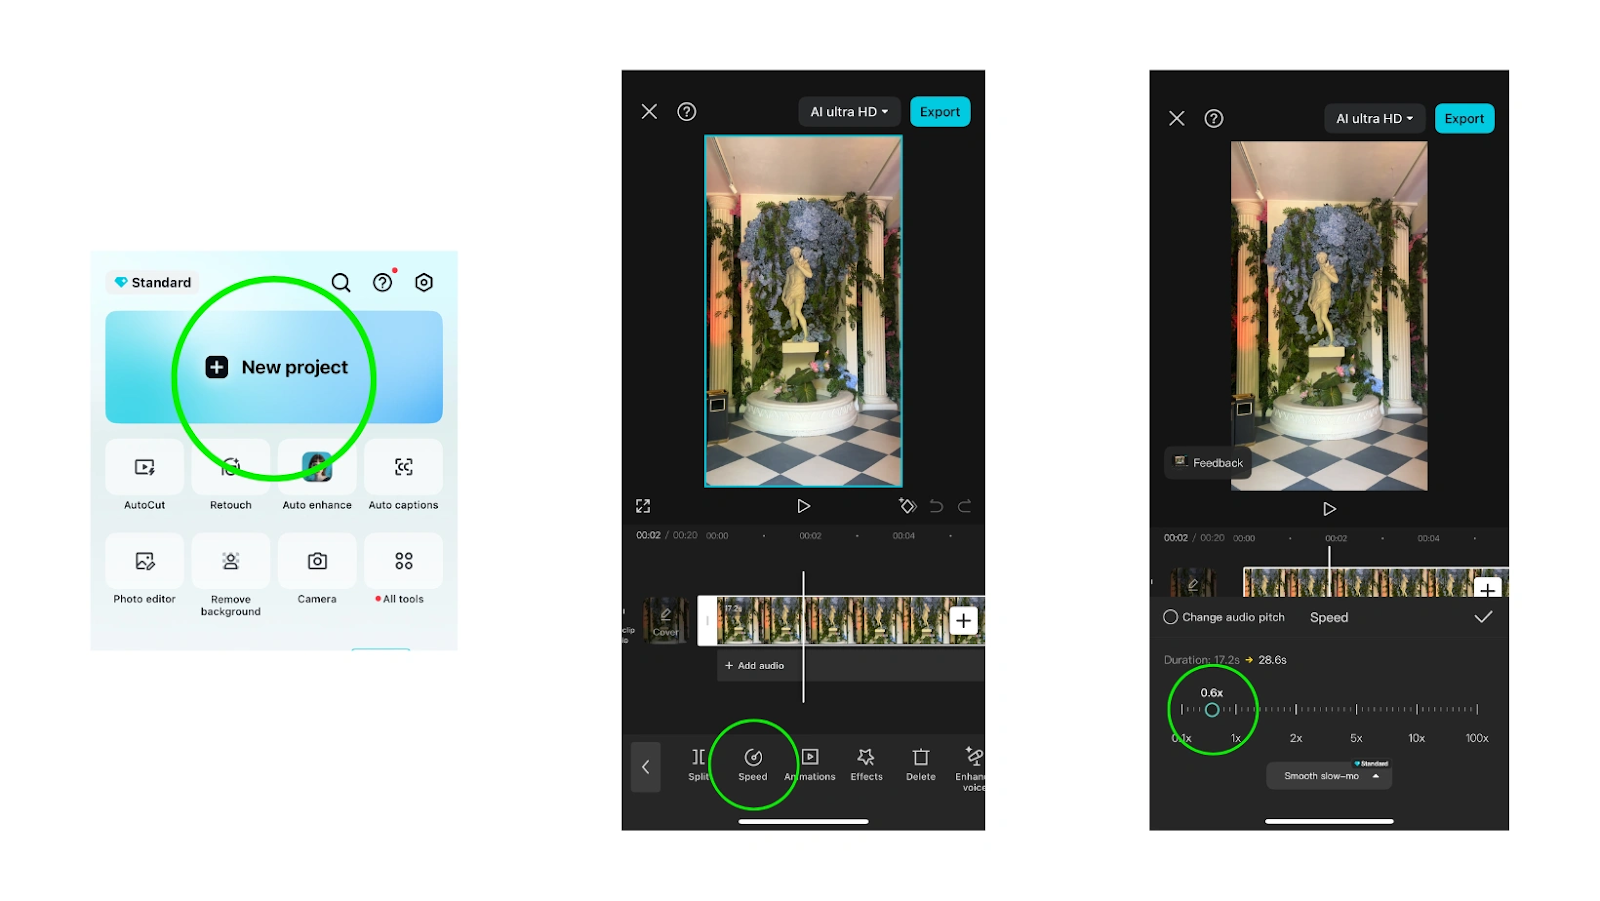This screenshot has height=901, width=1600.
Task: Open the Remove background tool
Action: (231, 576)
